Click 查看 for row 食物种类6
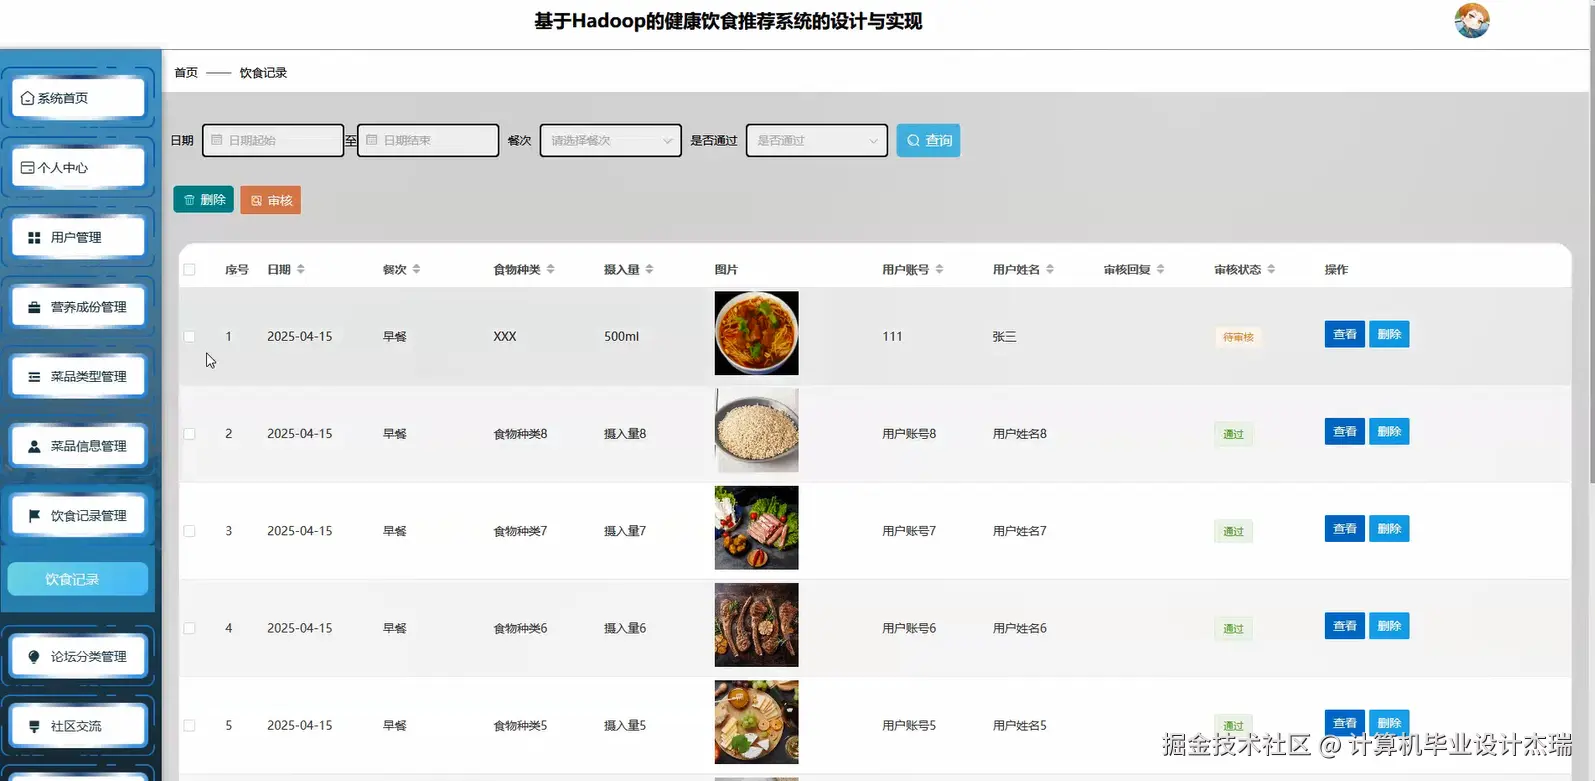The height and width of the screenshot is (781, 1595). coord(1344,626)
